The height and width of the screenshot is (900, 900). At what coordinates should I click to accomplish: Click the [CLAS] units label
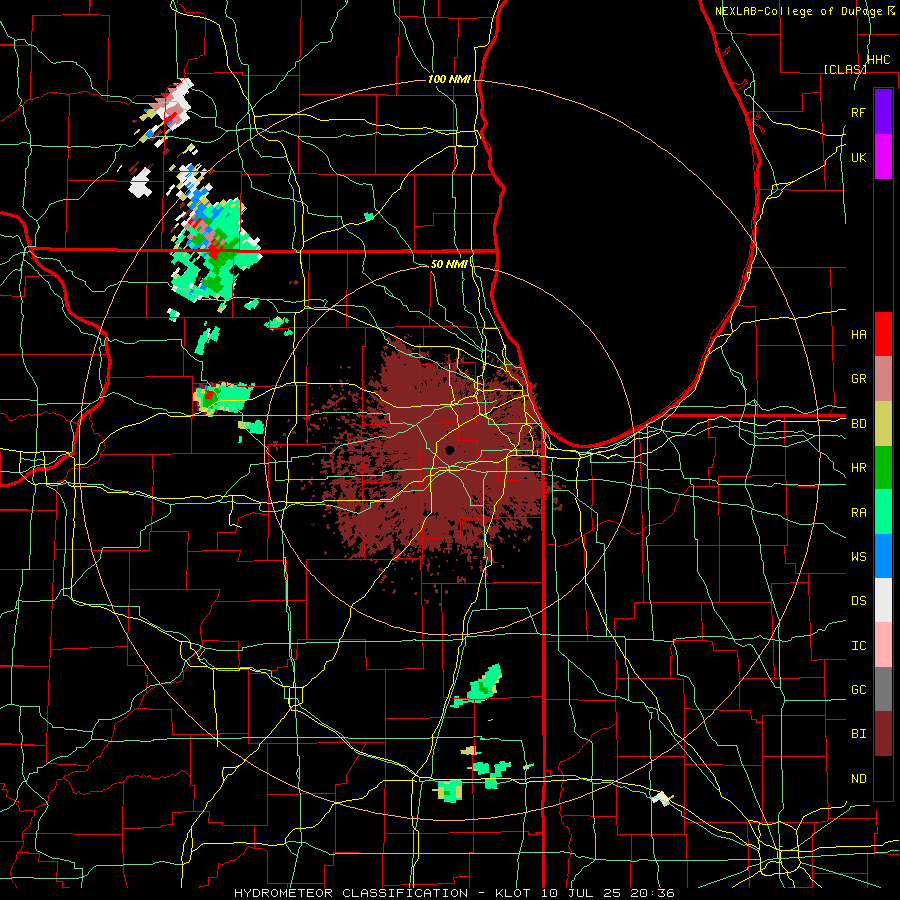[x=845, y=69]
